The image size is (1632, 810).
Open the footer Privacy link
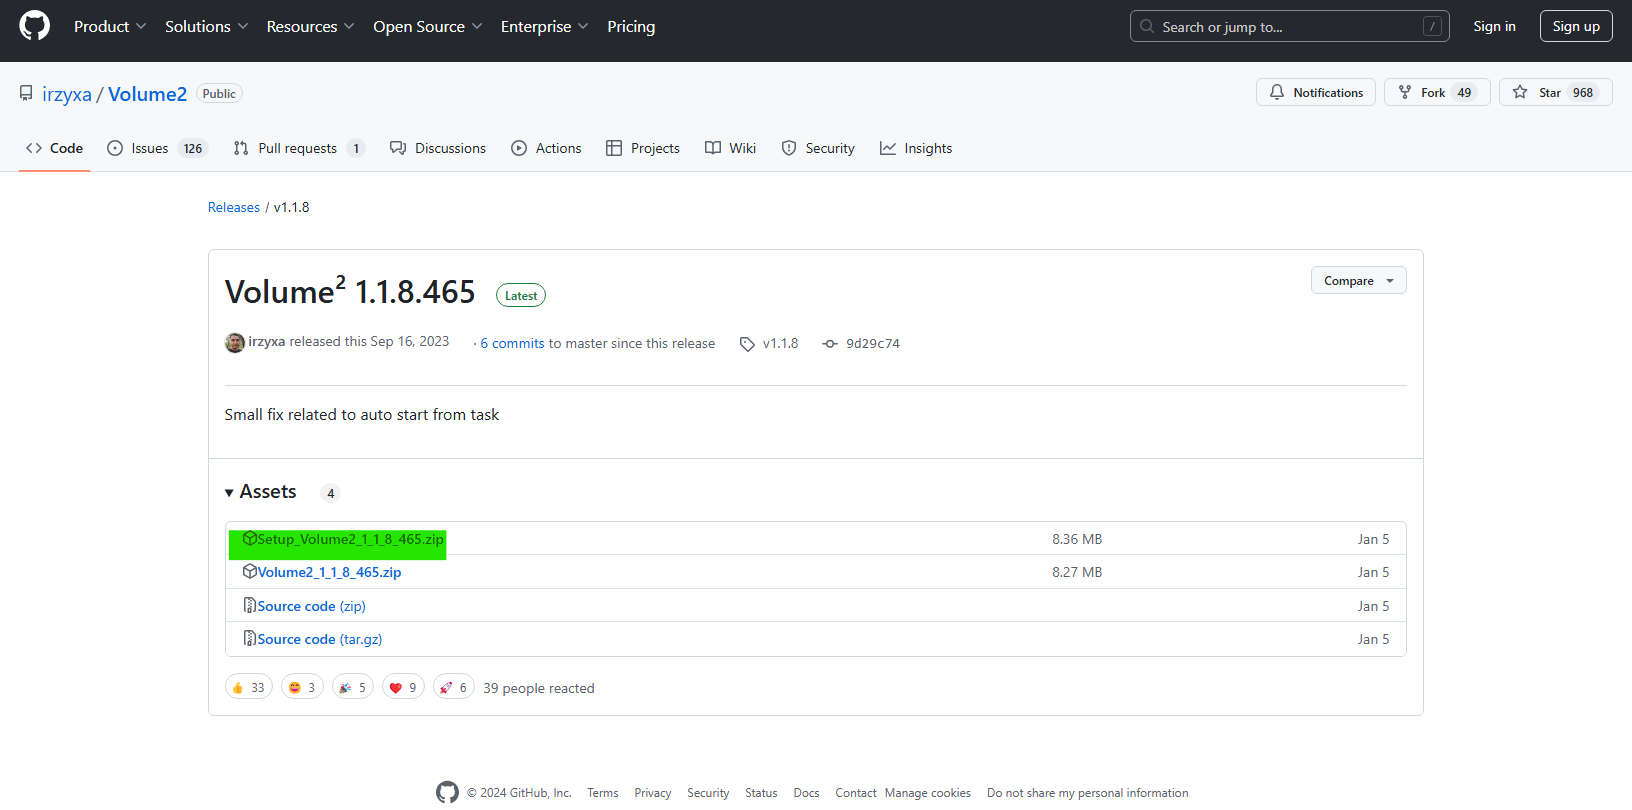pyautogui.click(x=653, y=793)
